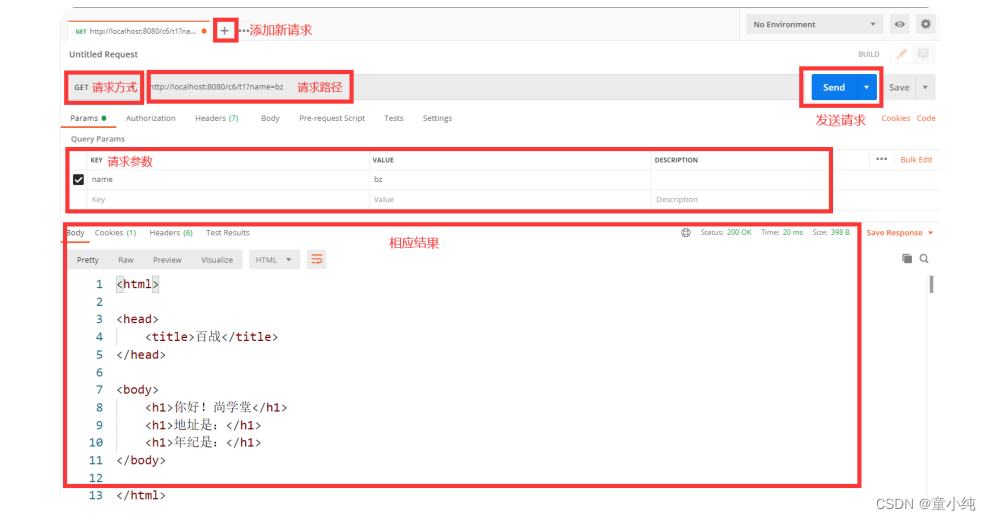The height and width of the screenshot is (520, 991).
Task: Open the Cookies link under Send
Action: (896, 118)
